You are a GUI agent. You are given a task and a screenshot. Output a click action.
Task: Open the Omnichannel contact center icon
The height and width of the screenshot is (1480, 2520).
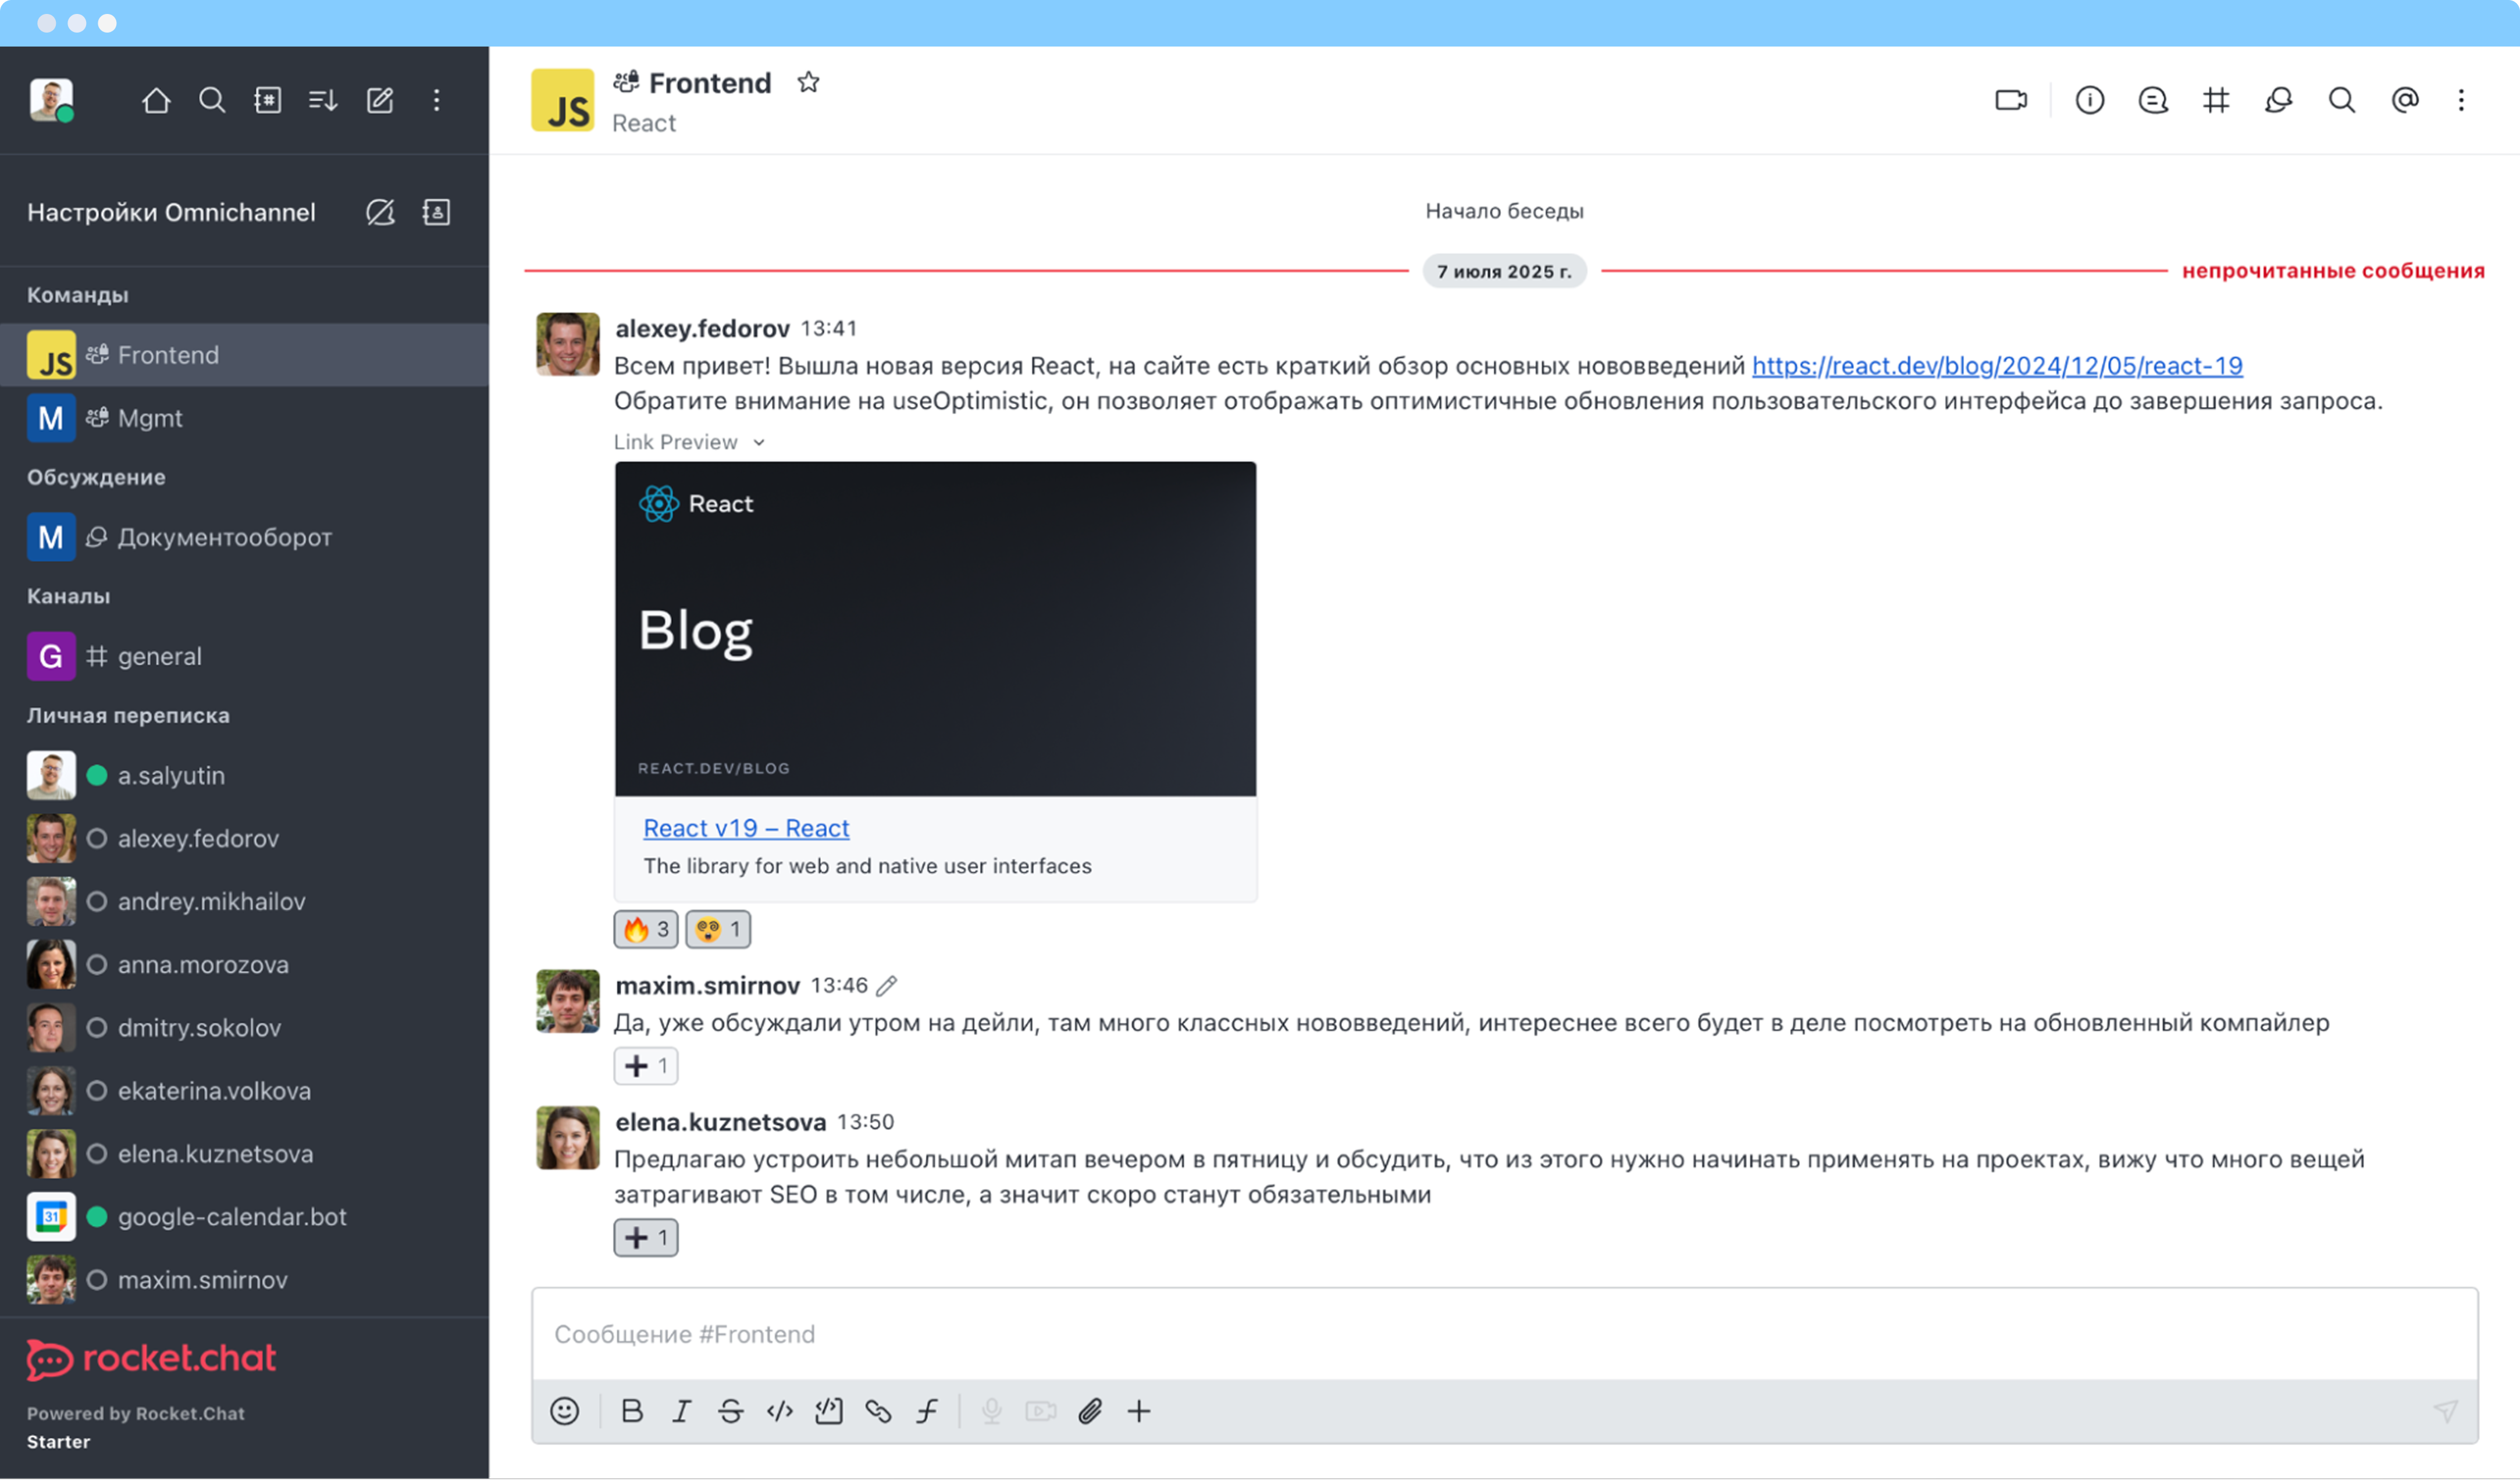tap(436, 212)
